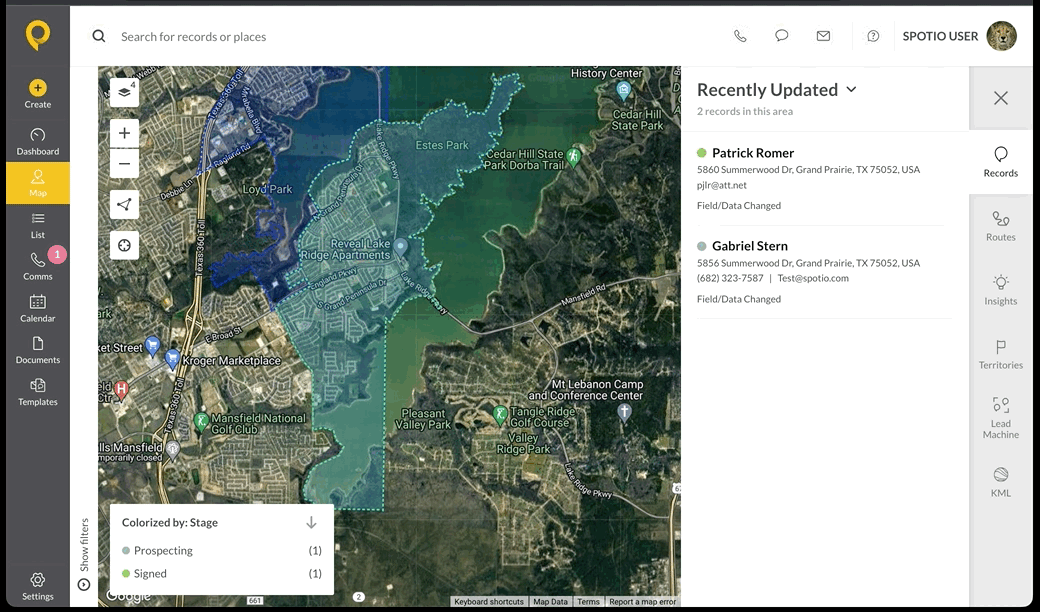The height and width of the screenshot is (612, 1040).
Task: Click the search magnifier icon
Action: [x=99, y=36]
